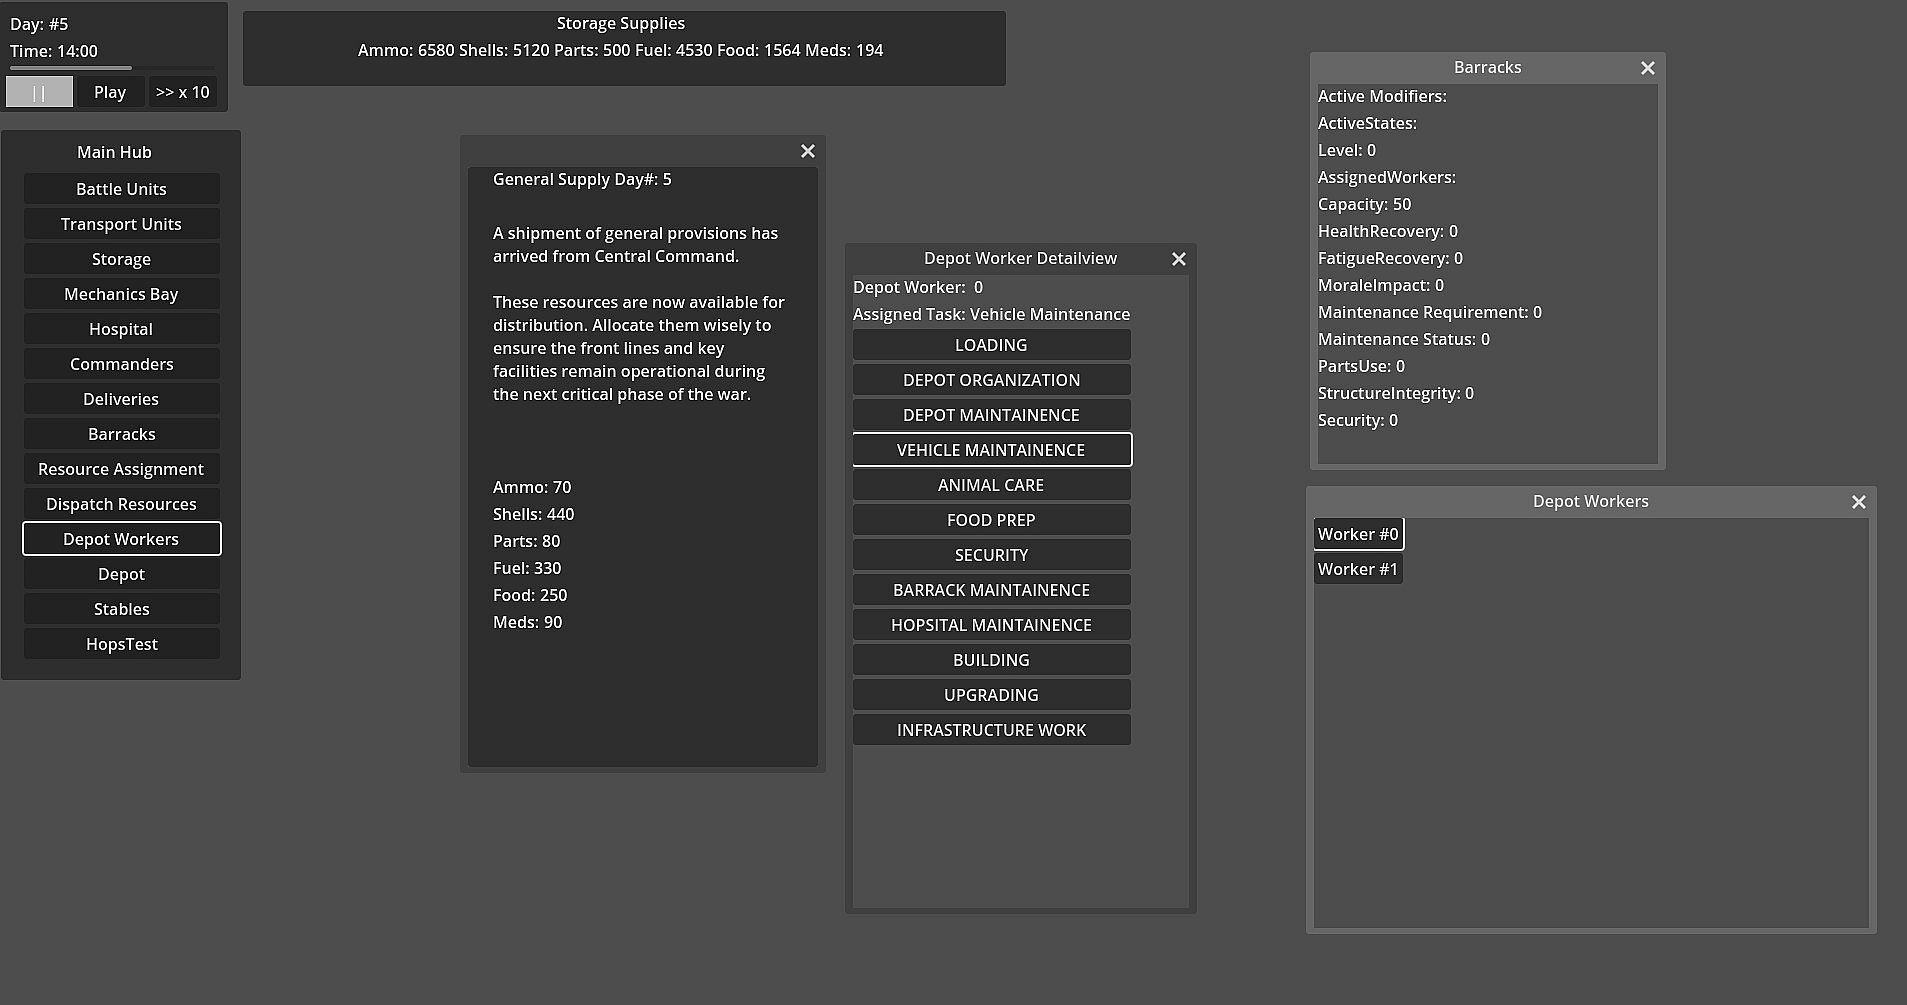Go to Mechanics Bay
This screenshot has height=1005, width=1907.
coord(121,294)
